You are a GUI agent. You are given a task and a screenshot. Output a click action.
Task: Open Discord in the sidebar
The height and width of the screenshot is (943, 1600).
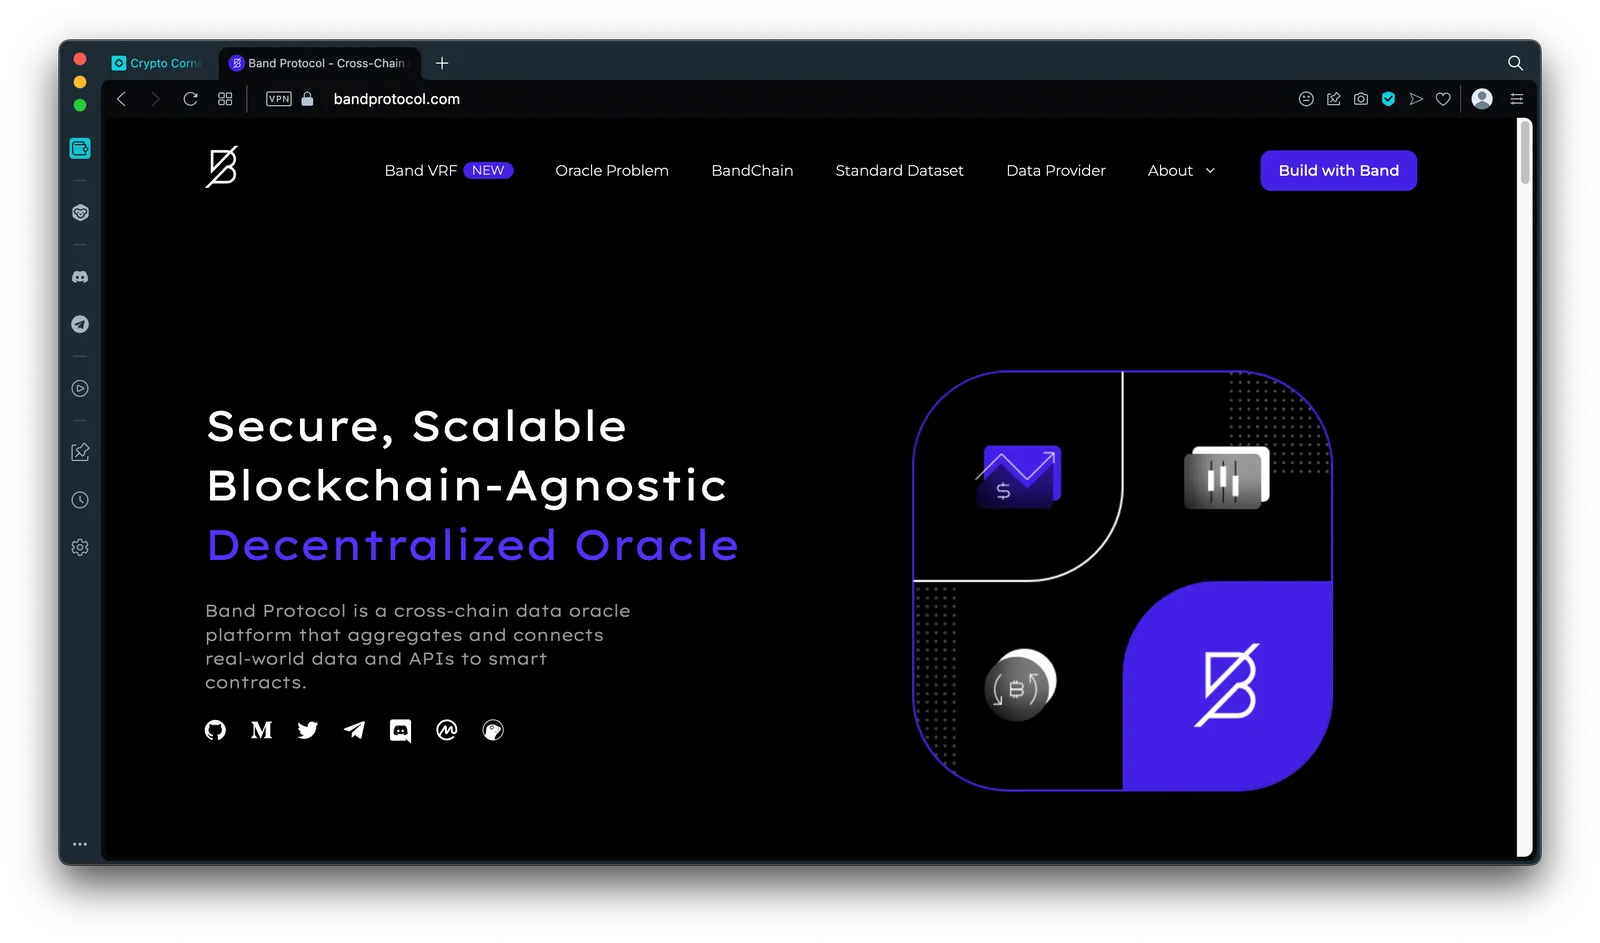pyautogui.click(x=80, y=277)
